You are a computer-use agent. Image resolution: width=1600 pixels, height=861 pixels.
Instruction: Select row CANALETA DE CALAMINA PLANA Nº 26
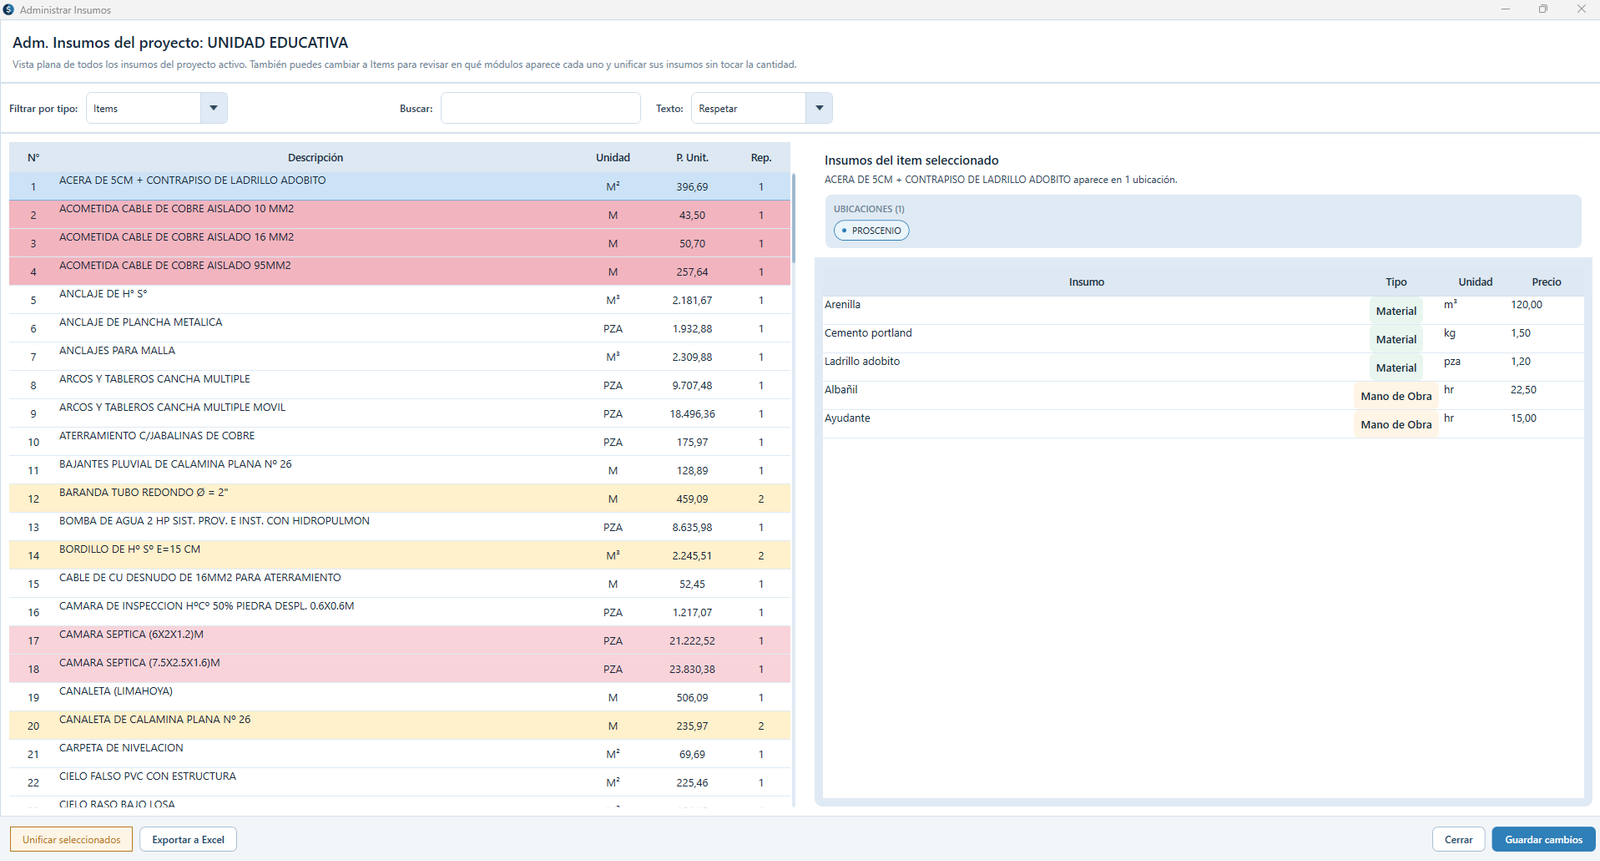pos(400,725)
